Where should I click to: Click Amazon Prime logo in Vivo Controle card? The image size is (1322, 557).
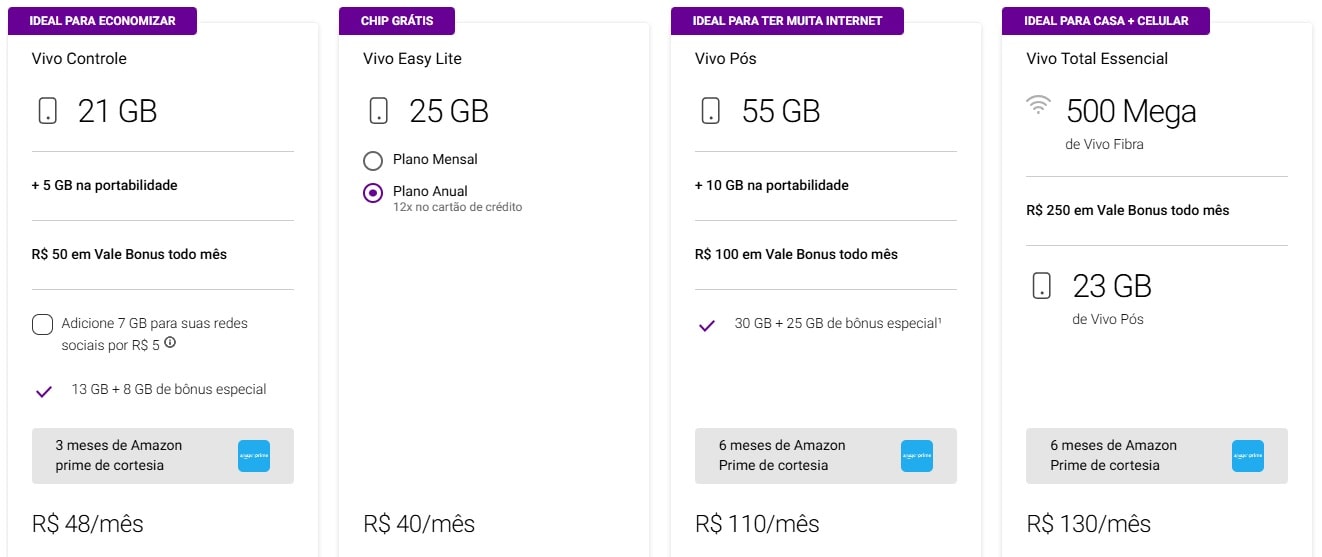tap(254, 456)
